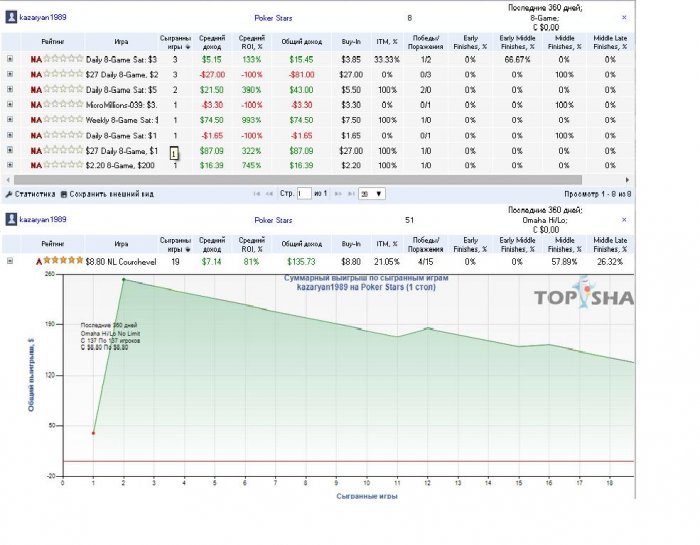
Task: Click user avatar icon in 8-Game panel
Action: pos(11,17)
